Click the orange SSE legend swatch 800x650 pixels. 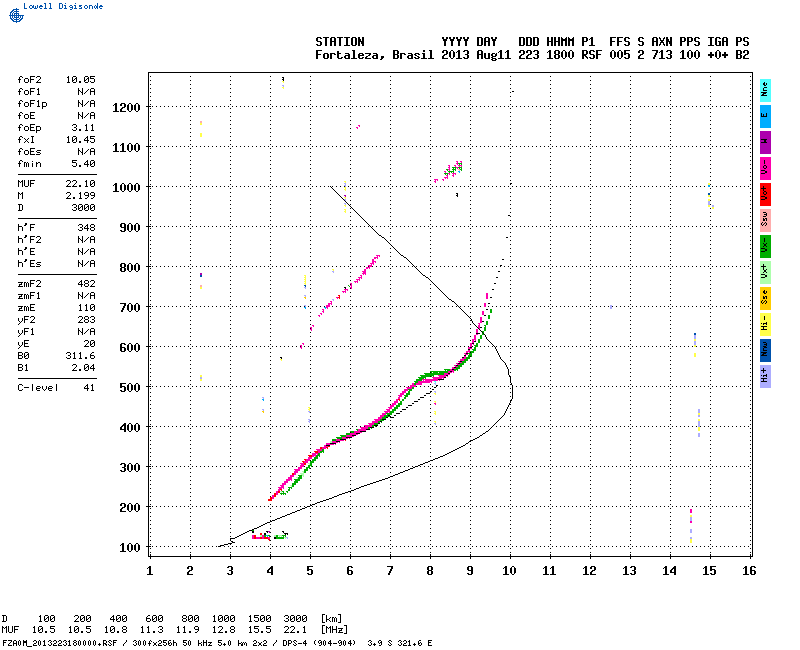pyautogui.click(x=765, y=296)
